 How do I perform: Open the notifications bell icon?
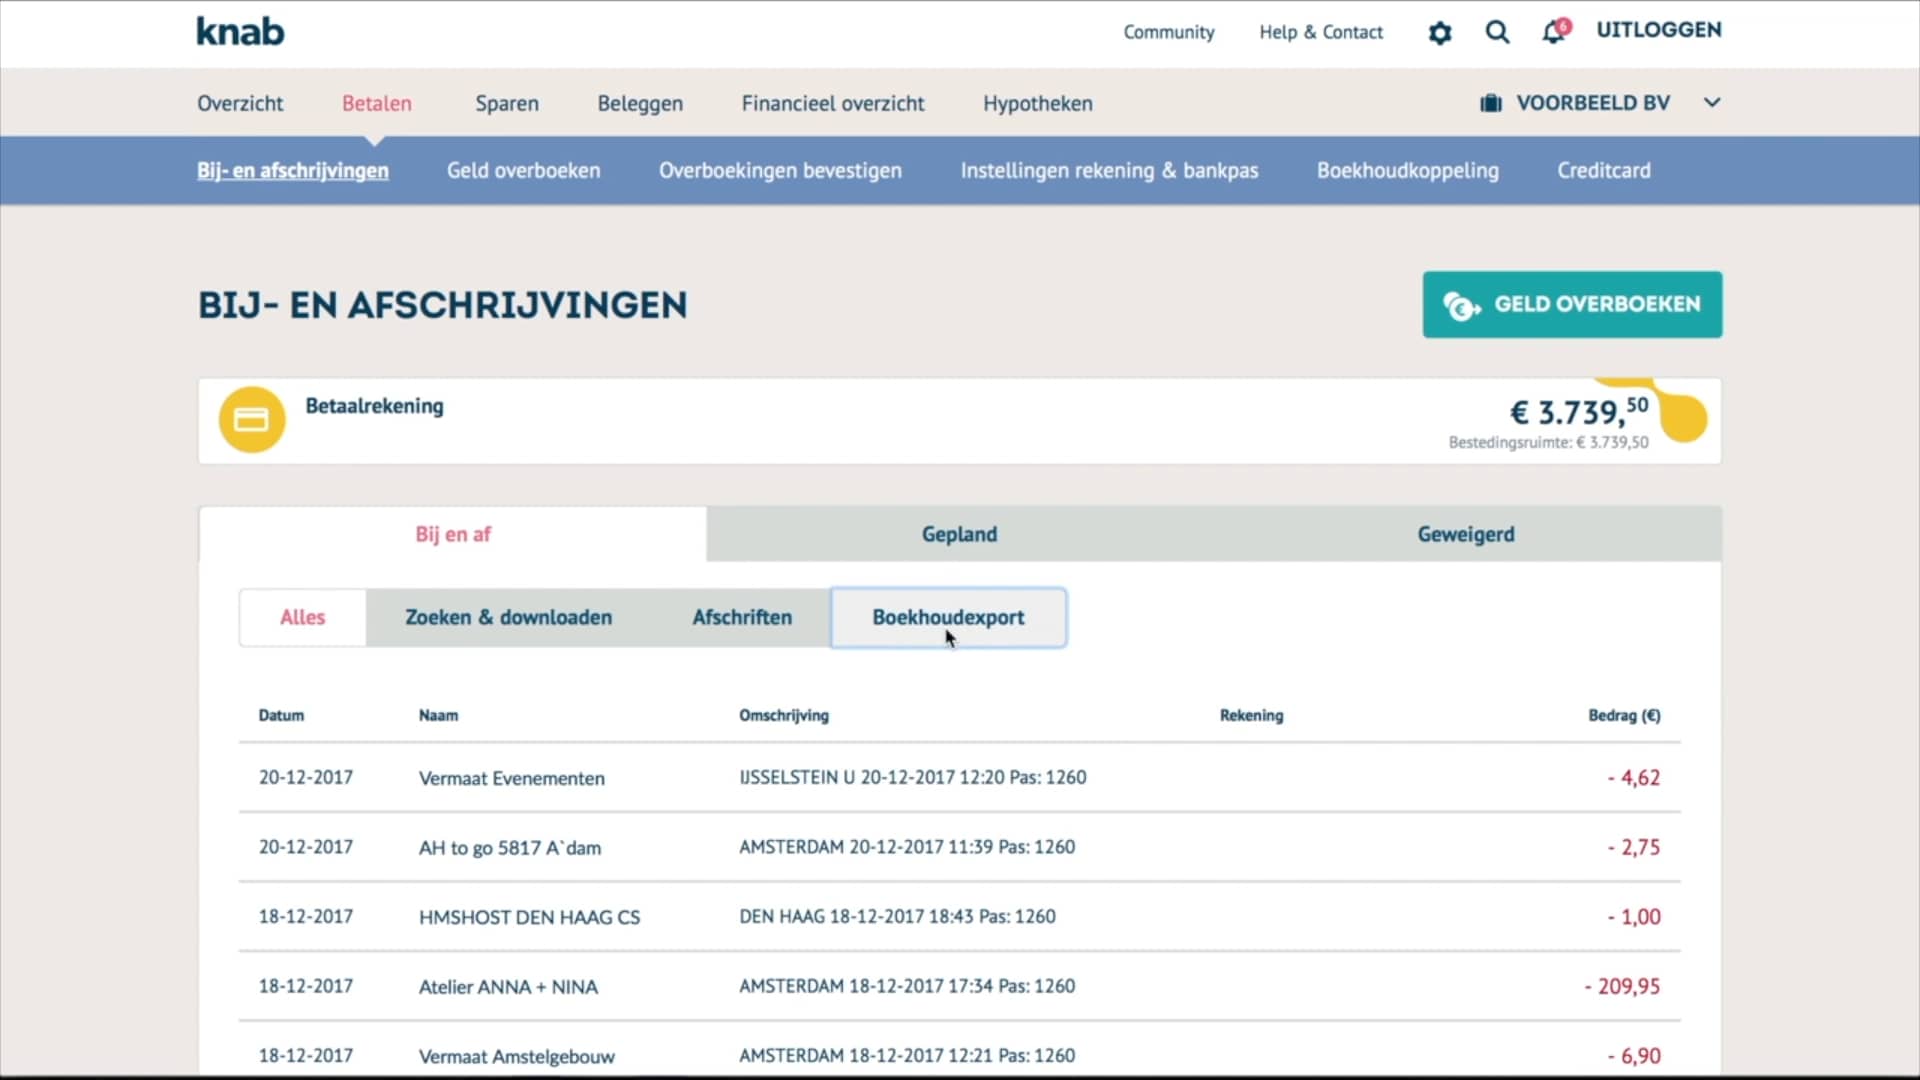(x=1553, y=32)
